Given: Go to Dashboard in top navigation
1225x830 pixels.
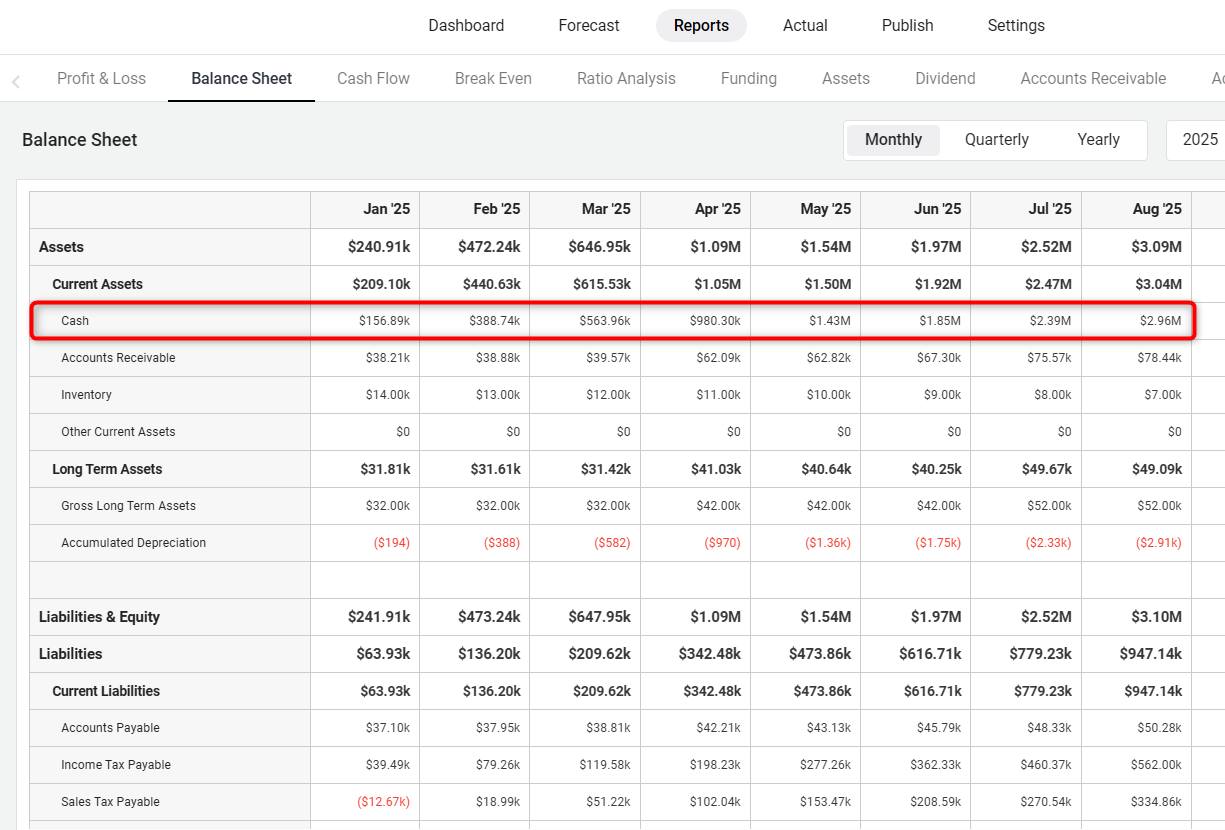Looking at the screenshot, I should 466,26.
